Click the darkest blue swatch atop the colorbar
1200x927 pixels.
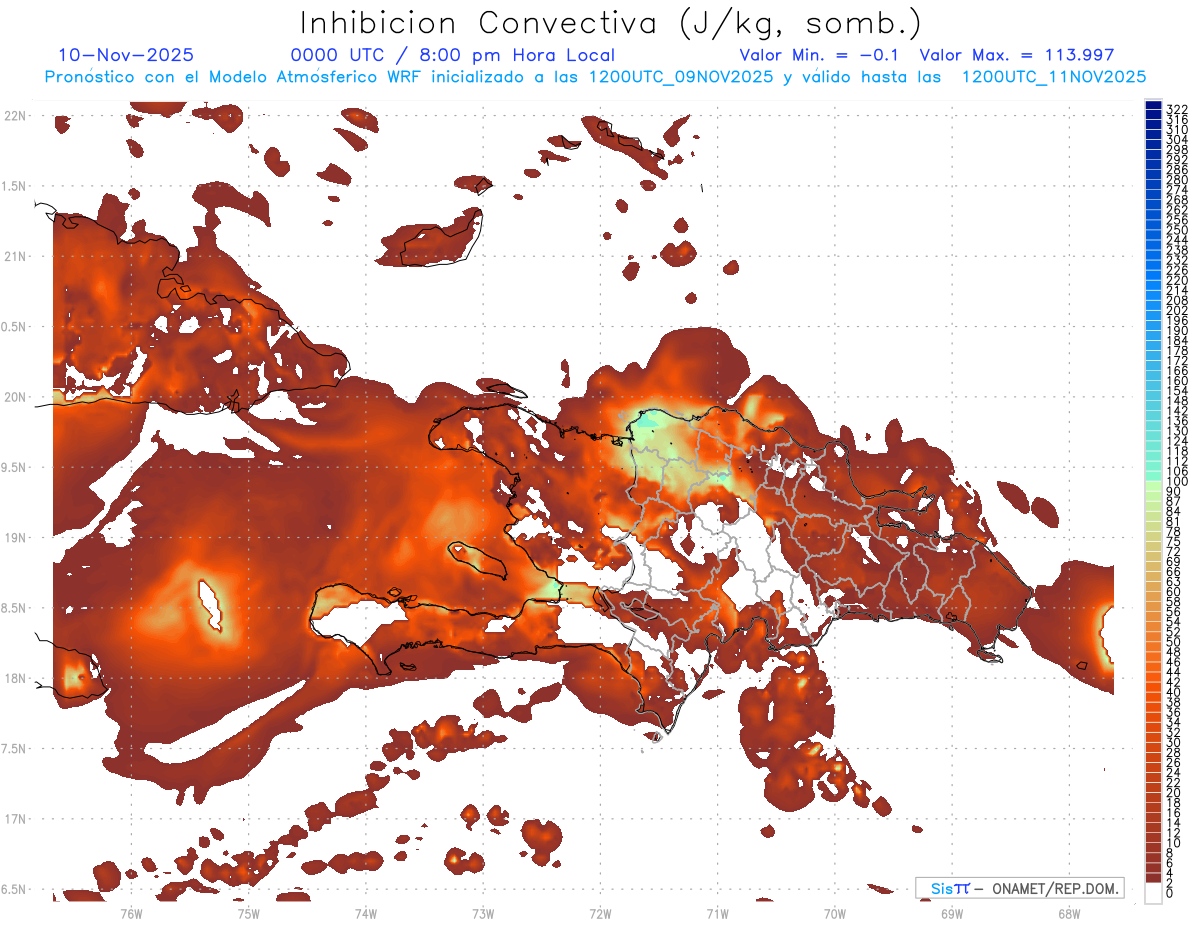tap(1153, 105)
